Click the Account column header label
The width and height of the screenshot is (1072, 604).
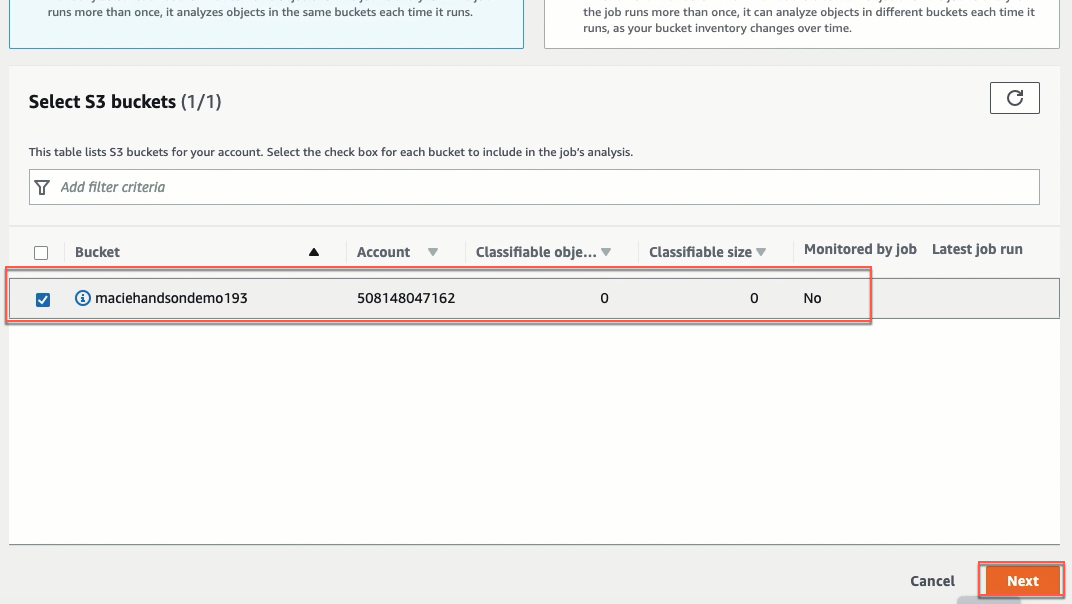pyautogui.click(x=384, y=252)
